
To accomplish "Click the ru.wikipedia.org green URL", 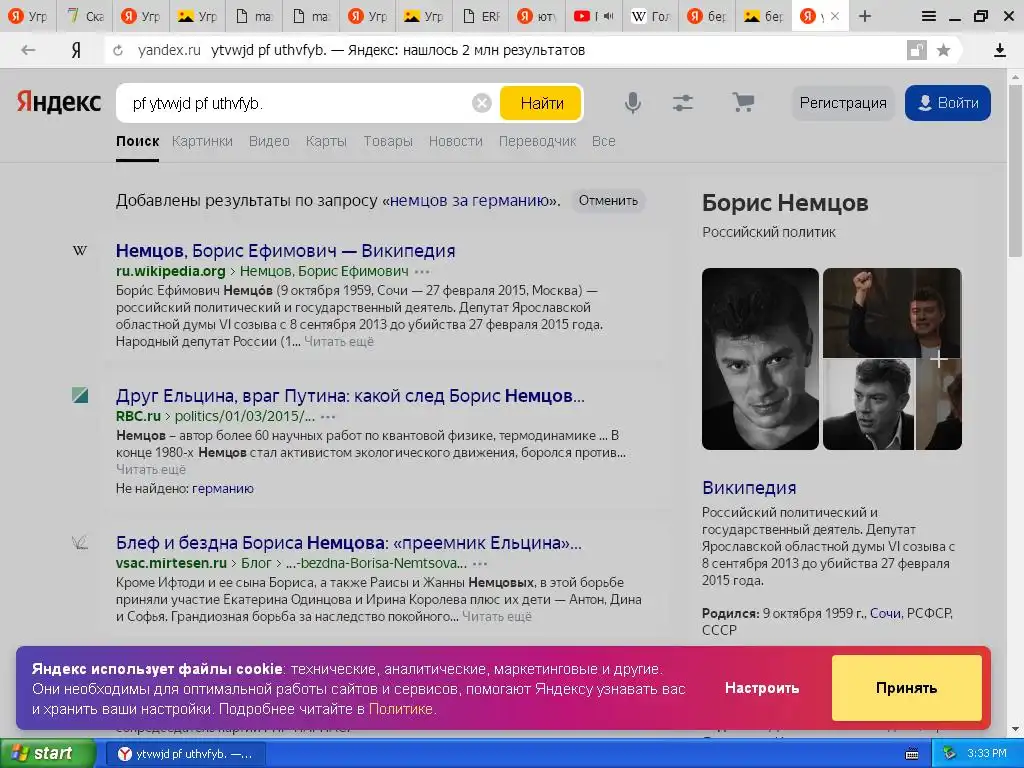I will point(170,271).
